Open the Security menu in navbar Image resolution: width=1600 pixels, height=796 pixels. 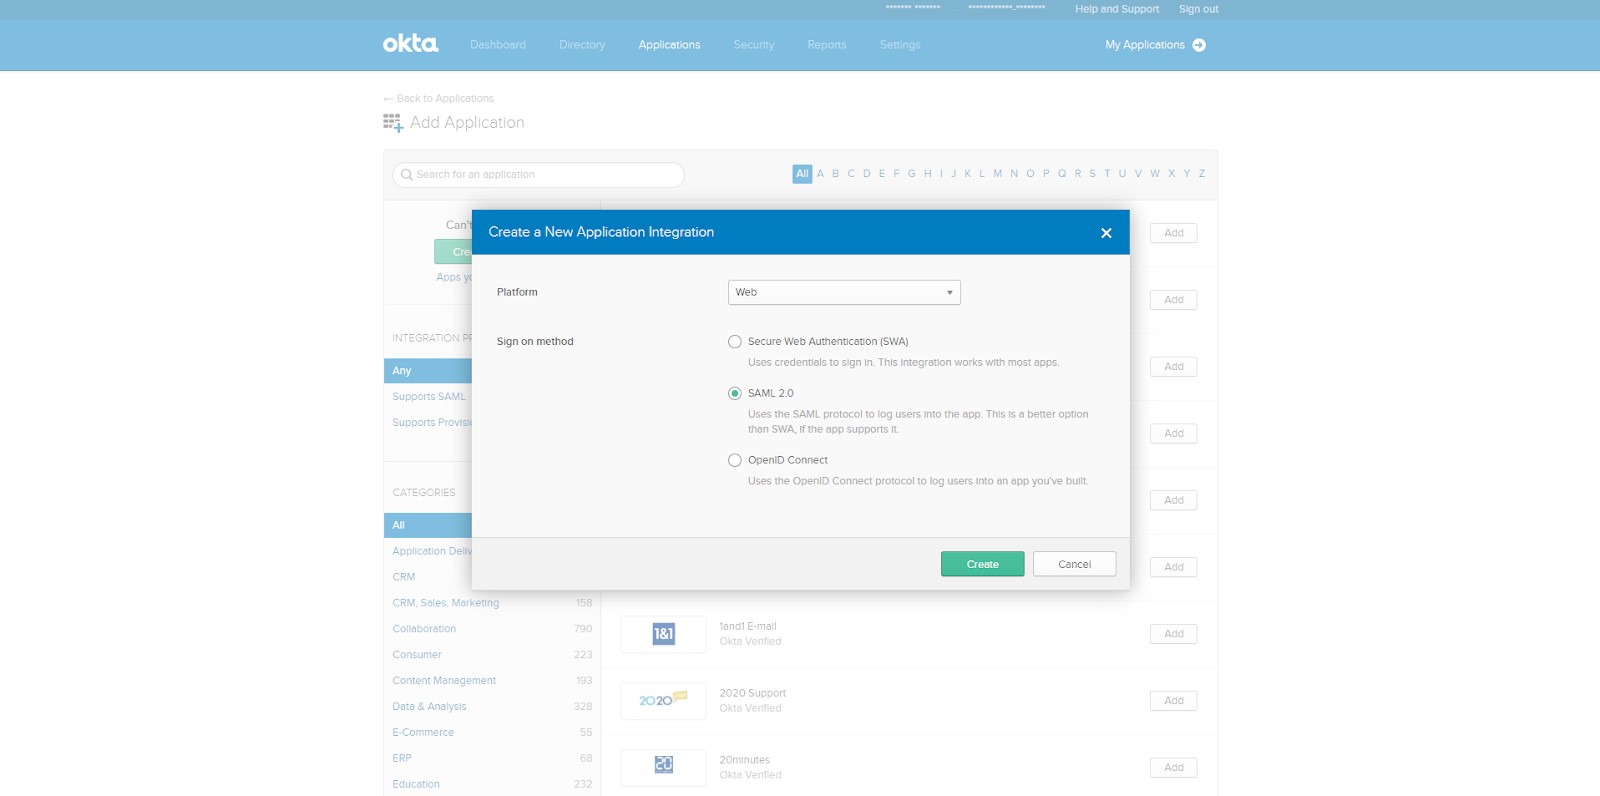[x=753, y=45]
